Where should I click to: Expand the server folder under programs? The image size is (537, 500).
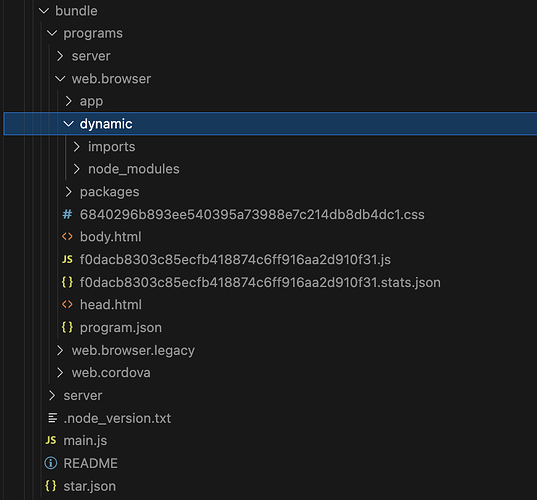tap(60, 56)
